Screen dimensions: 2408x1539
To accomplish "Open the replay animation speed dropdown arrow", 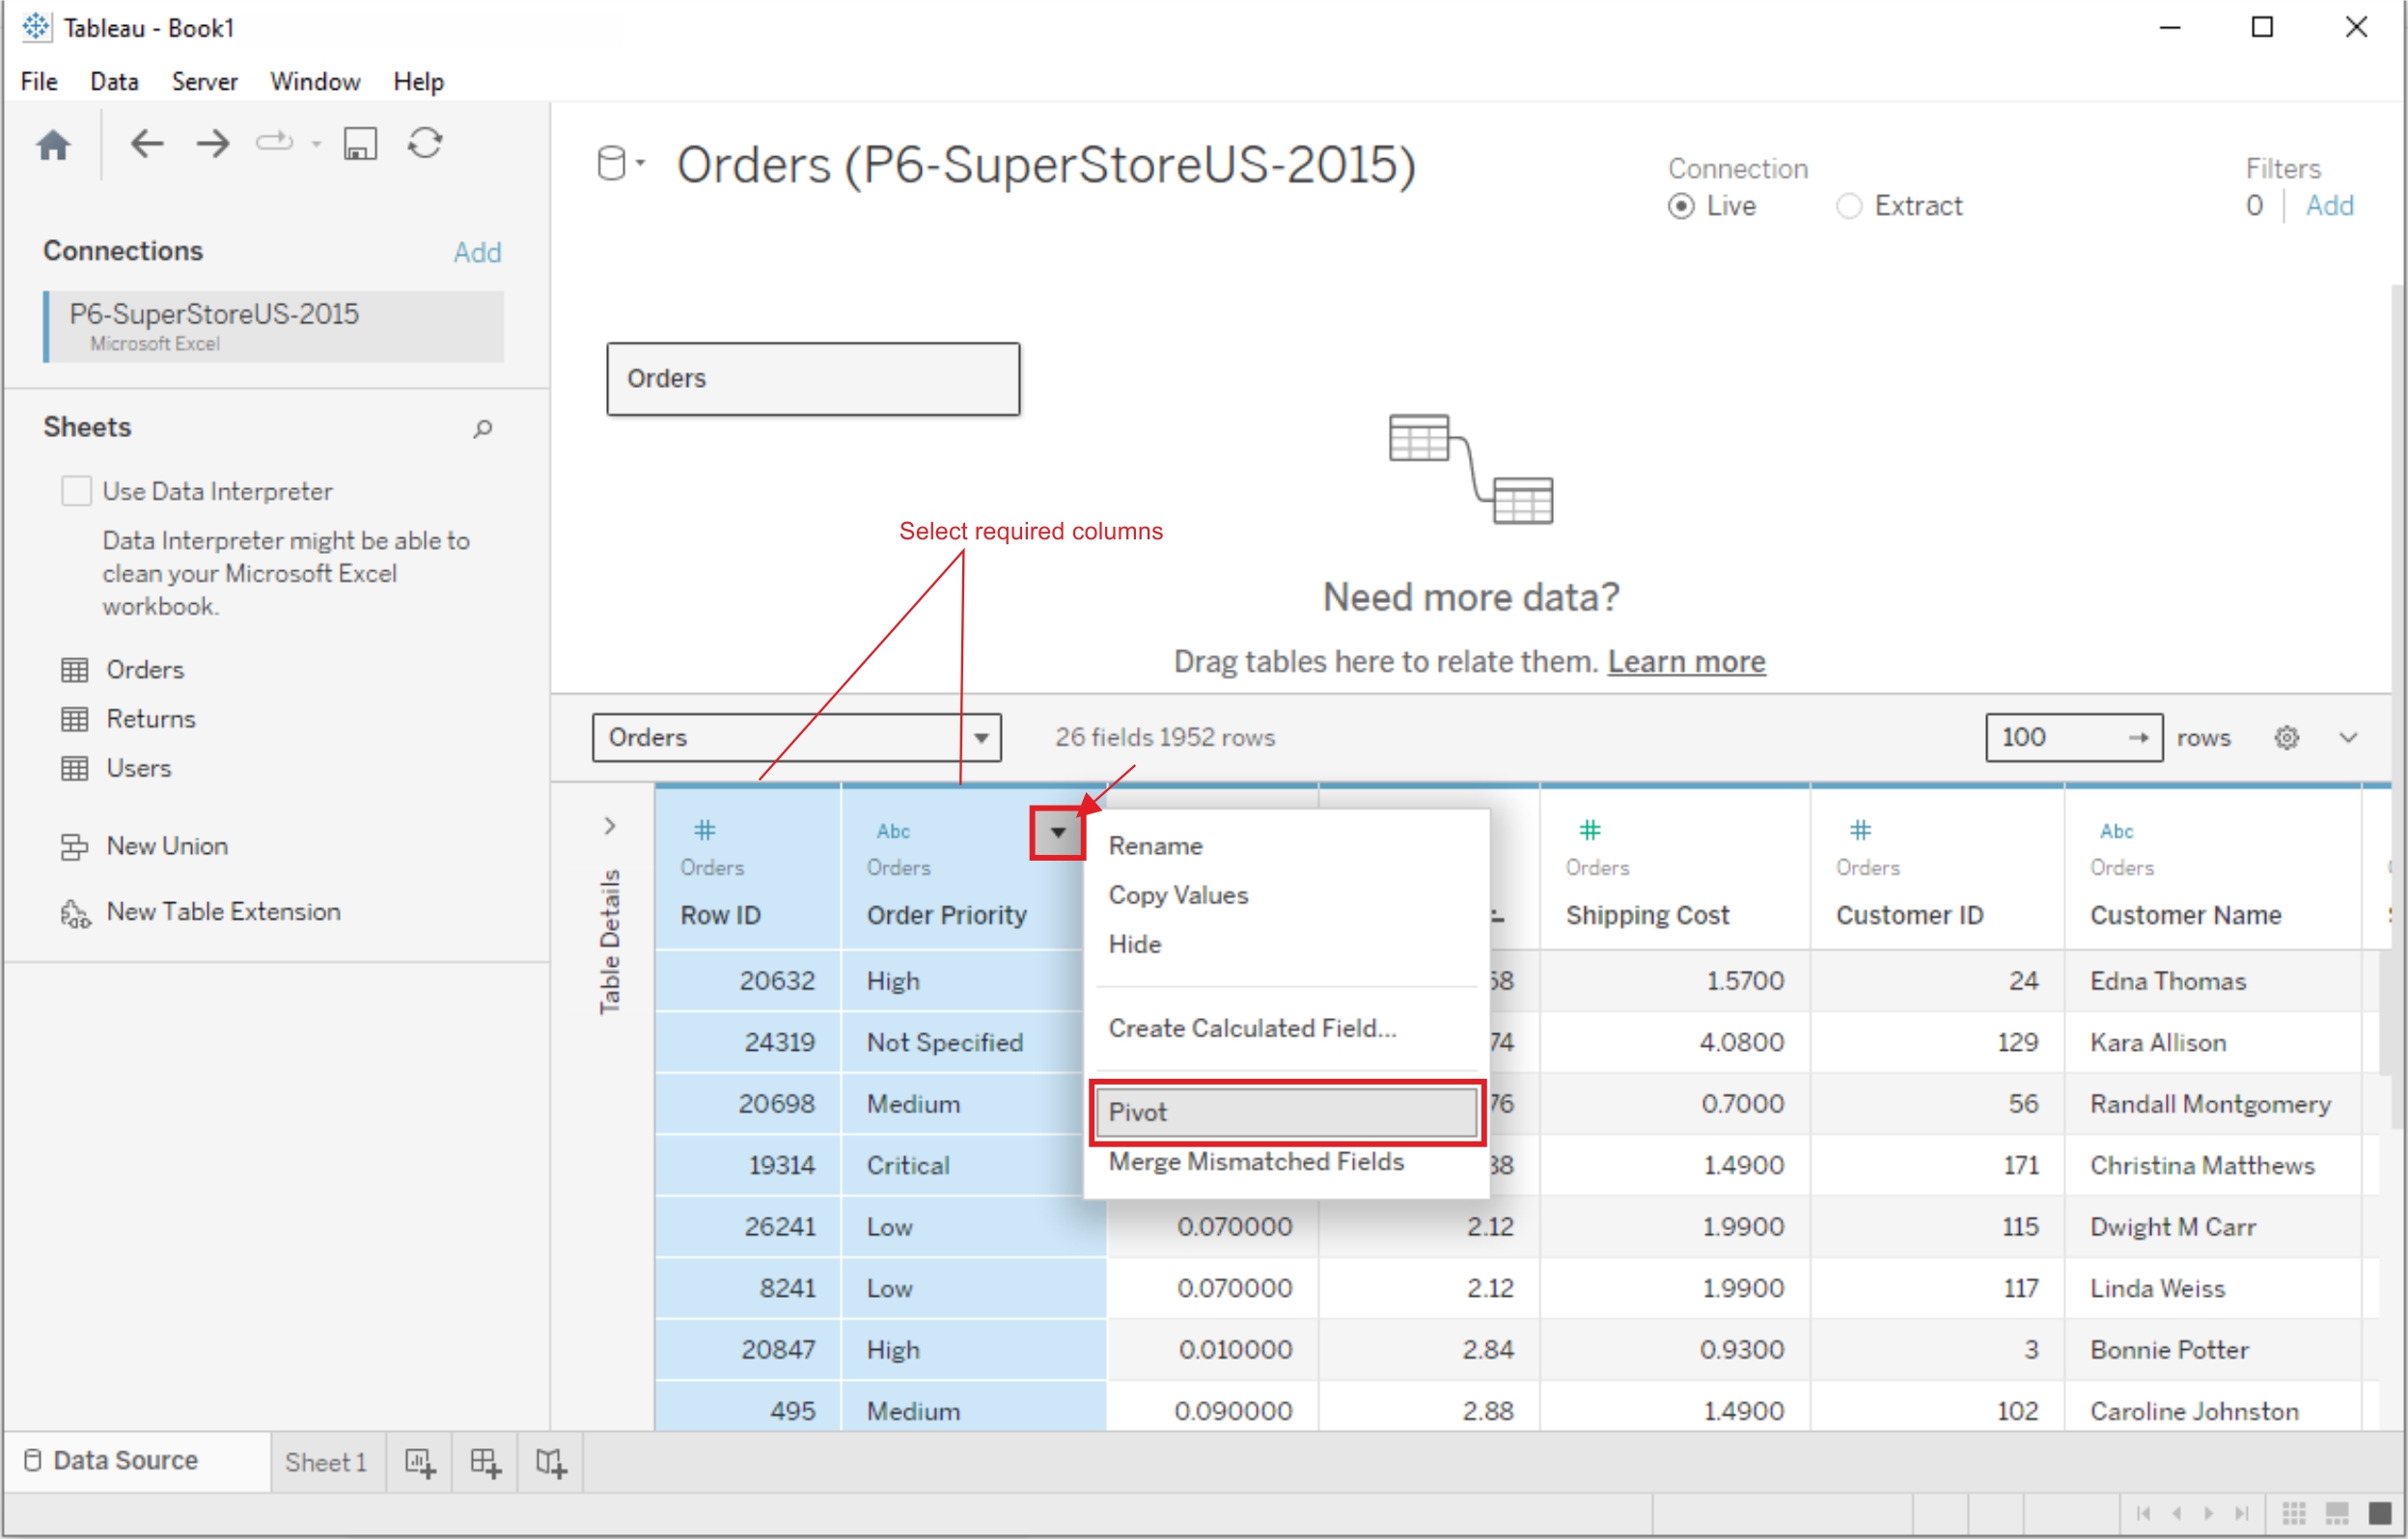I will click(x=316, y=144).
